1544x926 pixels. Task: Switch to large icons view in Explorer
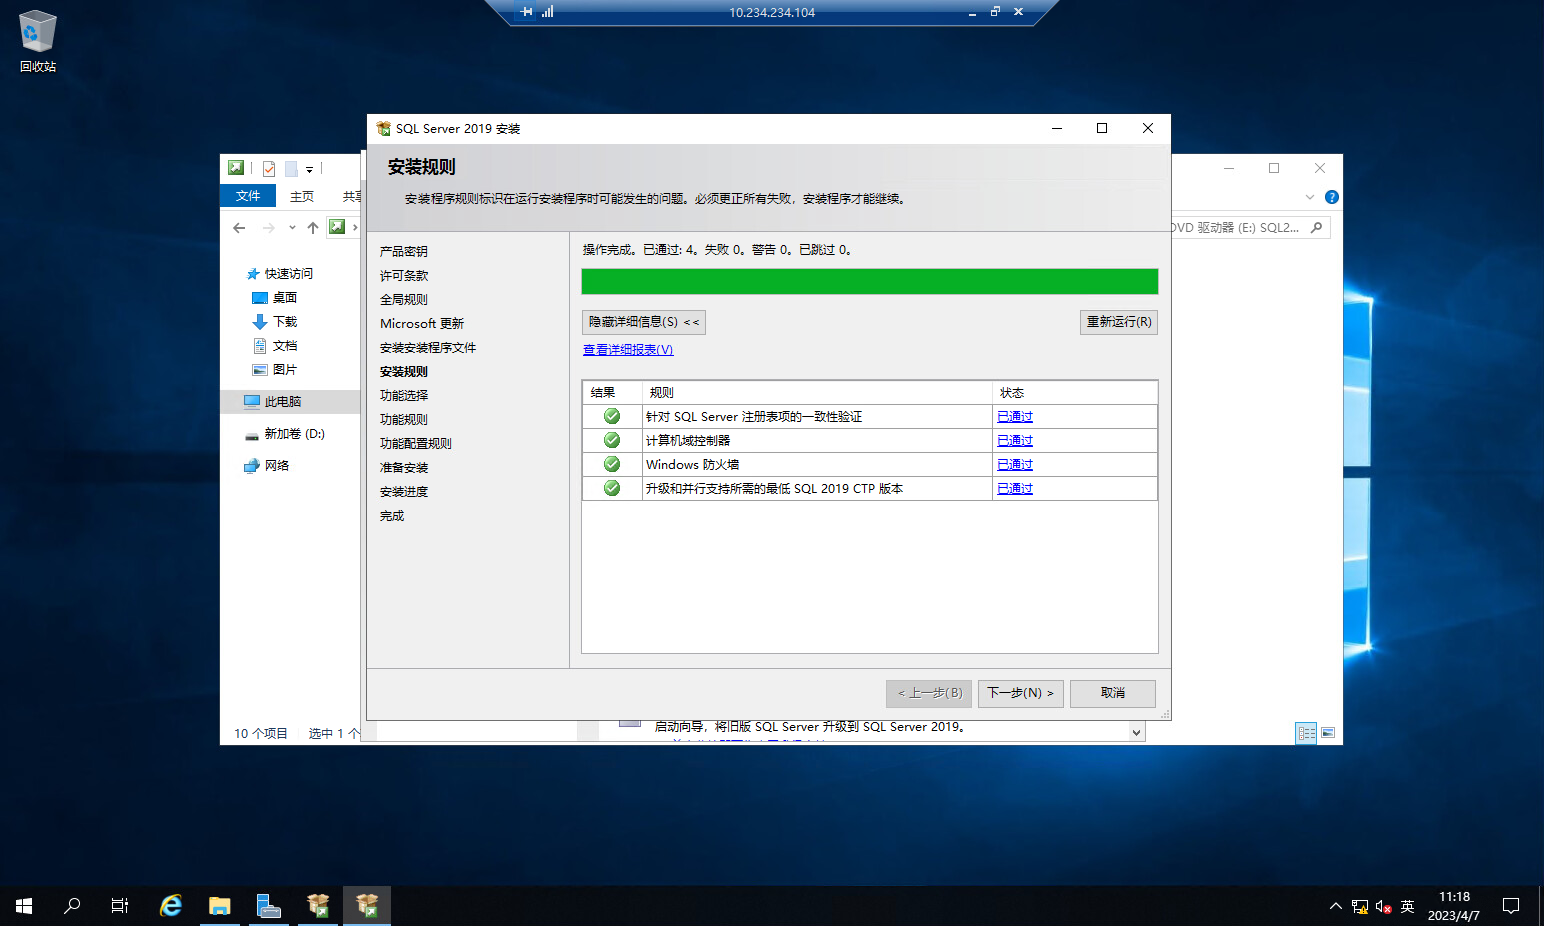(1328, 733)
